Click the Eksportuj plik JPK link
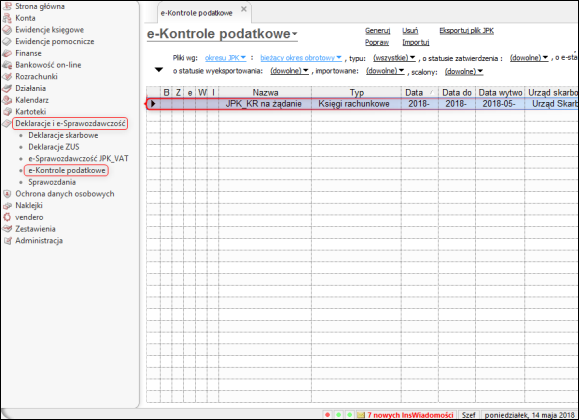The width and height of the screenshot is (579, 420). pyautogui.click(x=466, y=31)
